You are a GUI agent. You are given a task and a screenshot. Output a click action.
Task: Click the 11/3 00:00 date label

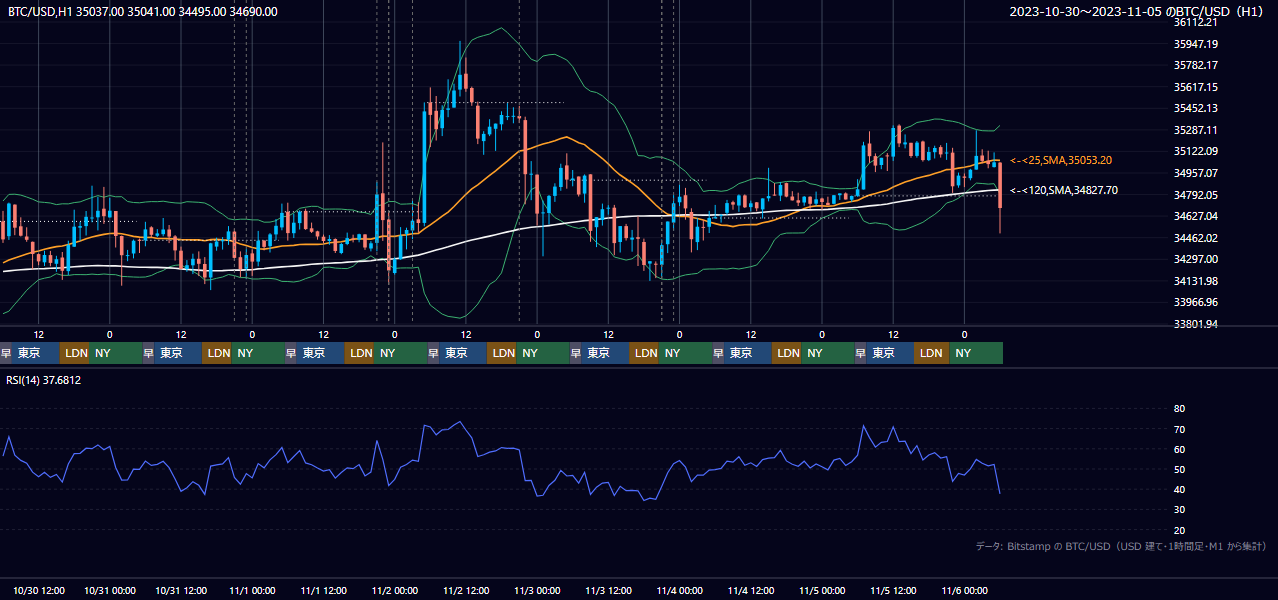(x=537, y=590)
